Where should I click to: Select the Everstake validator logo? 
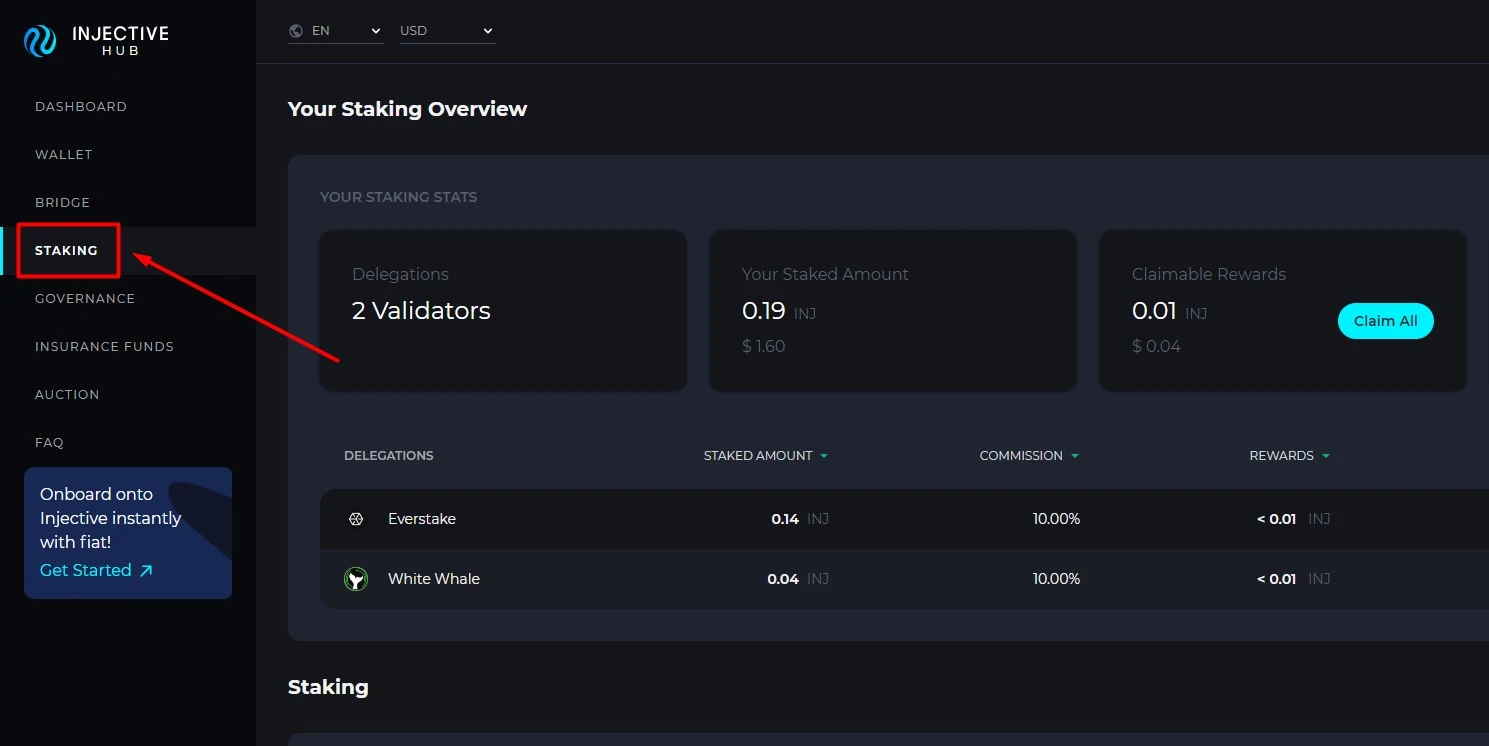tap(357, 518)
